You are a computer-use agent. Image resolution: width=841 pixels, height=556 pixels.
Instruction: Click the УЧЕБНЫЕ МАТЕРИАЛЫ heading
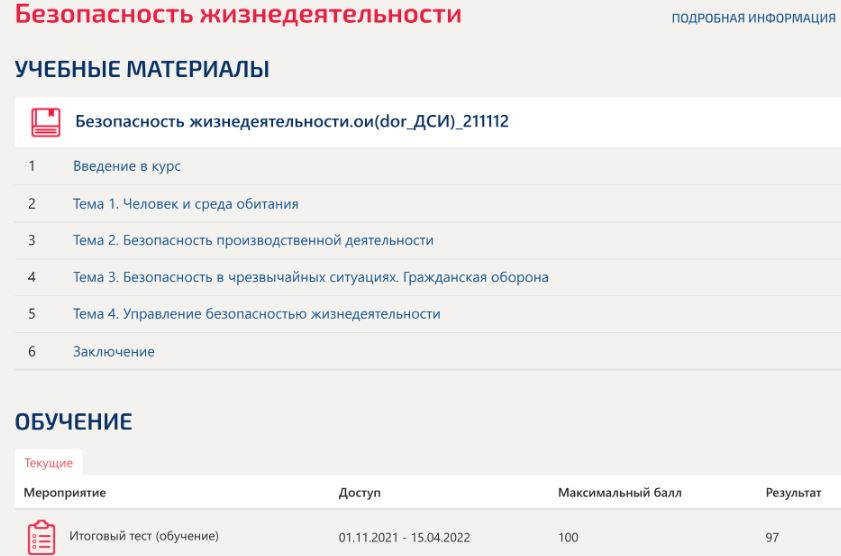[141, 69]
